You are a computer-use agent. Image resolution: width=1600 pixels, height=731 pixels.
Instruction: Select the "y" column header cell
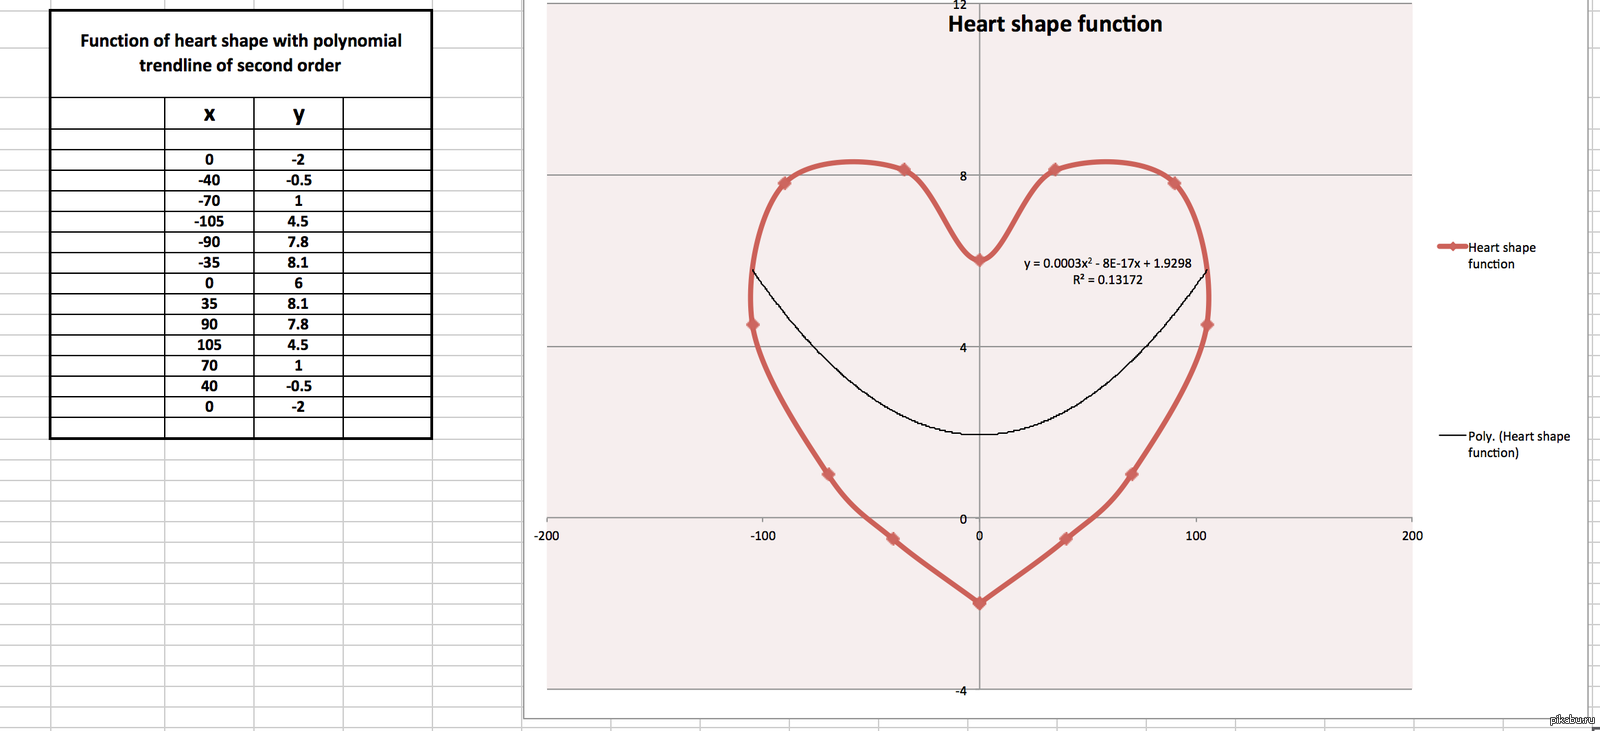[x=298, y=113]
